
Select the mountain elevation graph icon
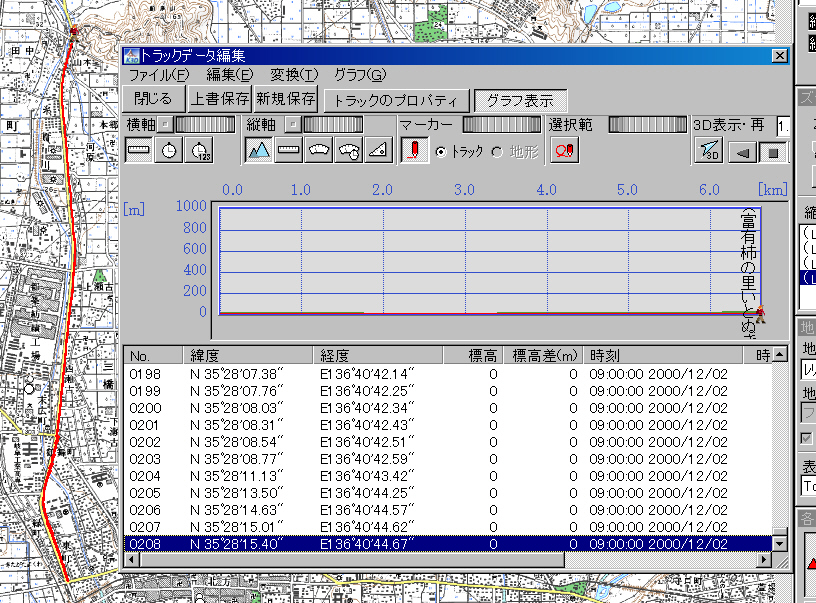[x=259, y=150]
